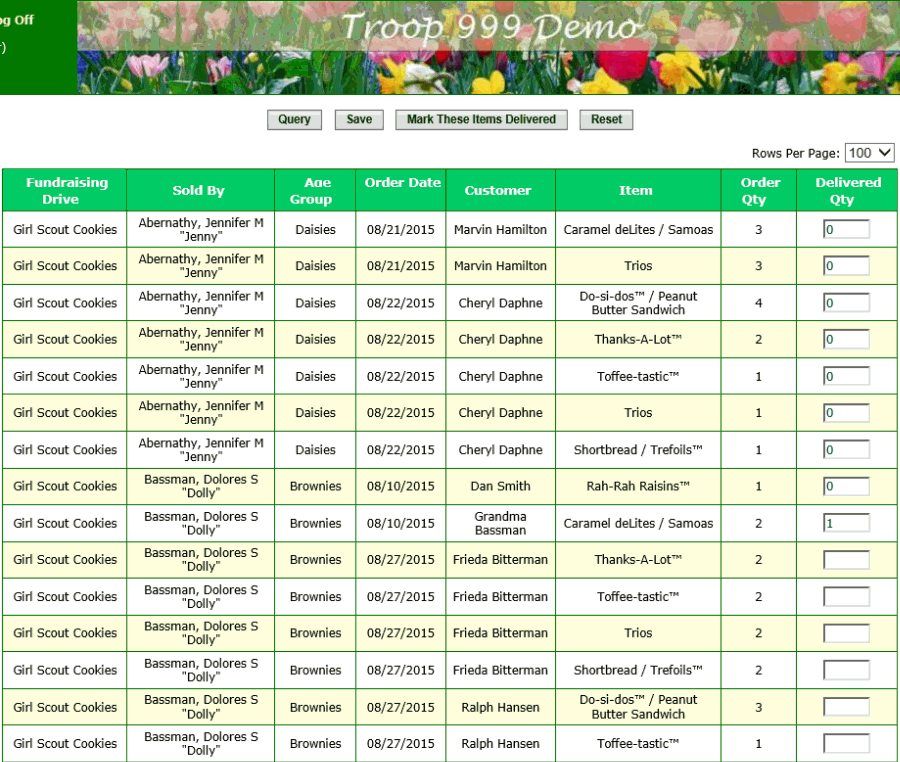
Task: Click Thanks-A-Lot™ item in Cheryl Daphne row
Action: 638,339
